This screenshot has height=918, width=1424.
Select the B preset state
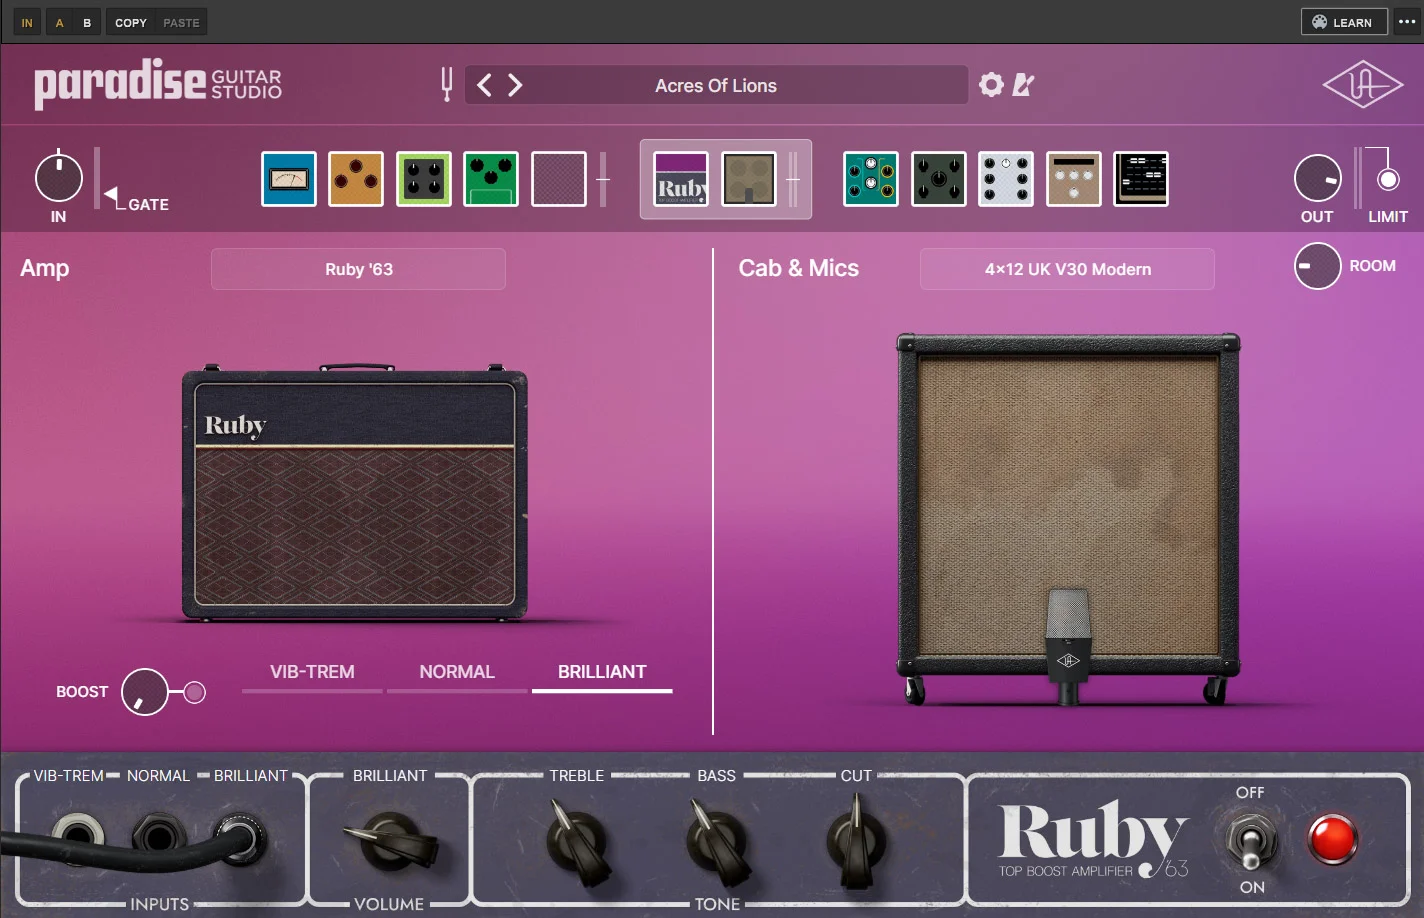coord(87,22)
